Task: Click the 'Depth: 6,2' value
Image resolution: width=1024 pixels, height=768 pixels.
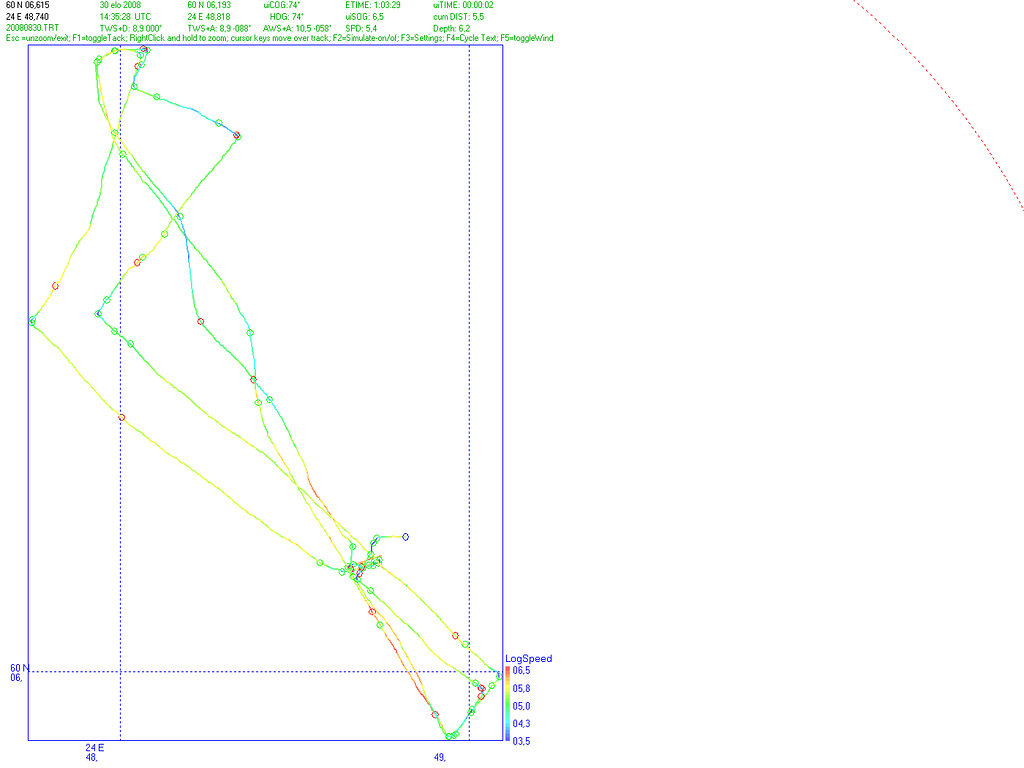Action: [451, 29]
